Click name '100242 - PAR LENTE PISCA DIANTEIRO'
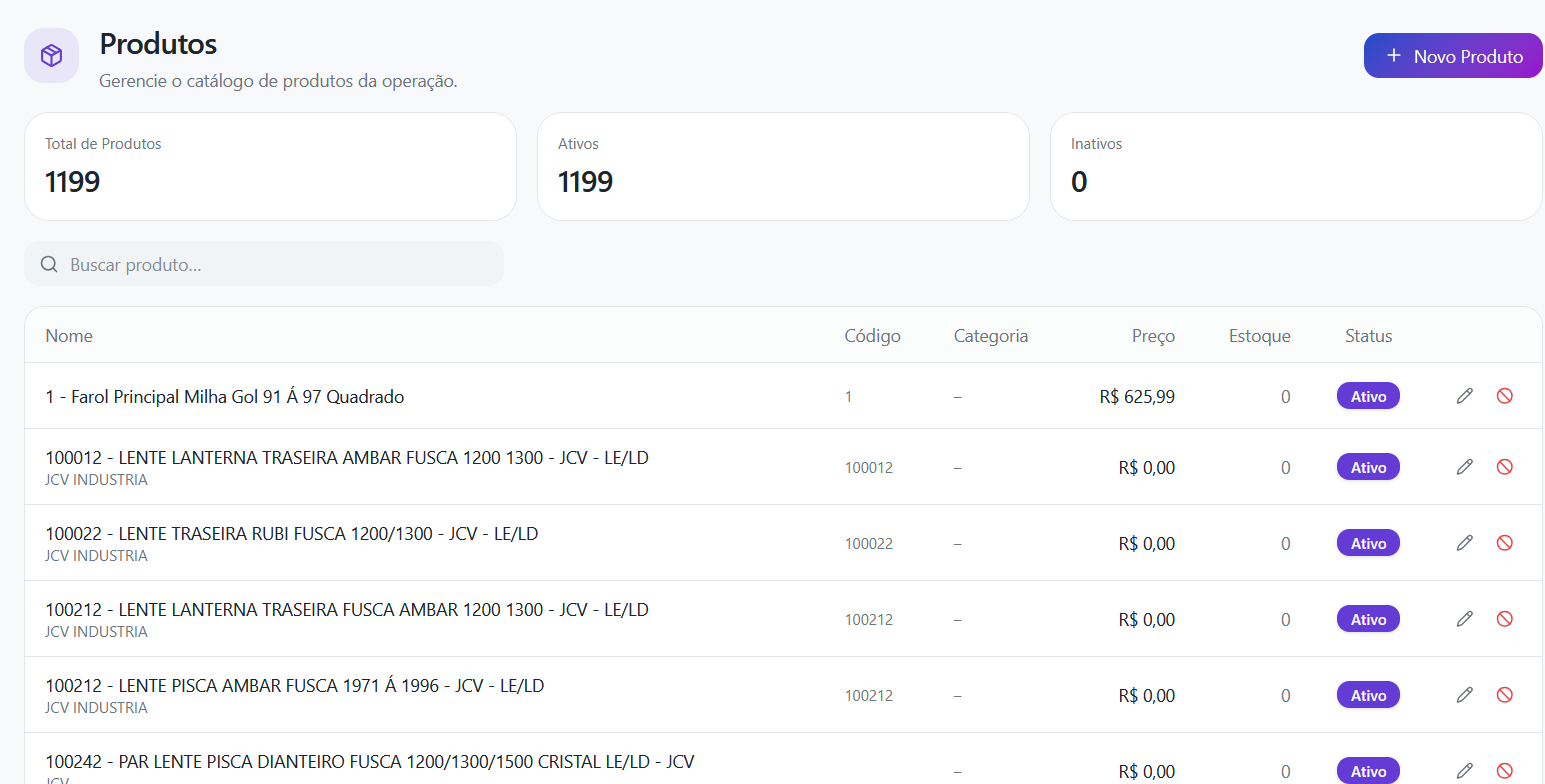This screenshot has width=1545, height=784. coord(370,762)
